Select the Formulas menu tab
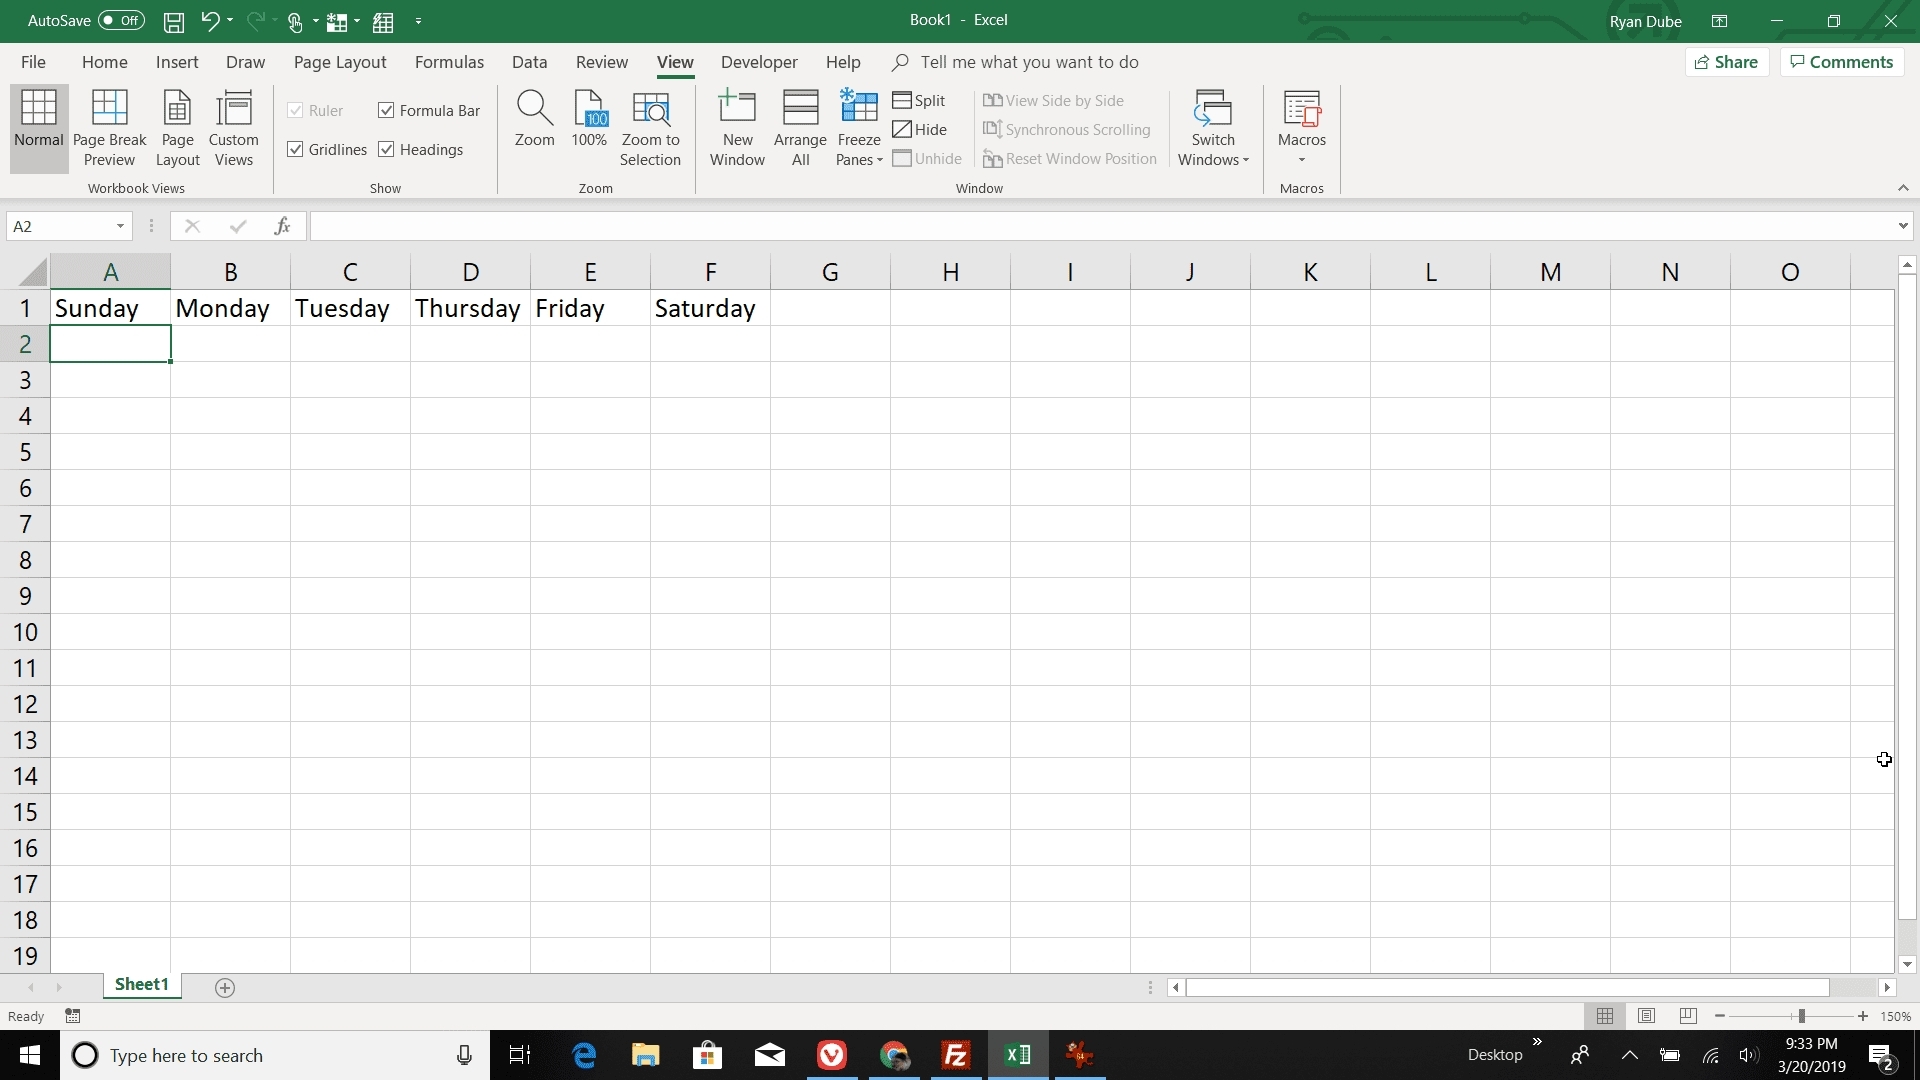 (x=448, y=62)
